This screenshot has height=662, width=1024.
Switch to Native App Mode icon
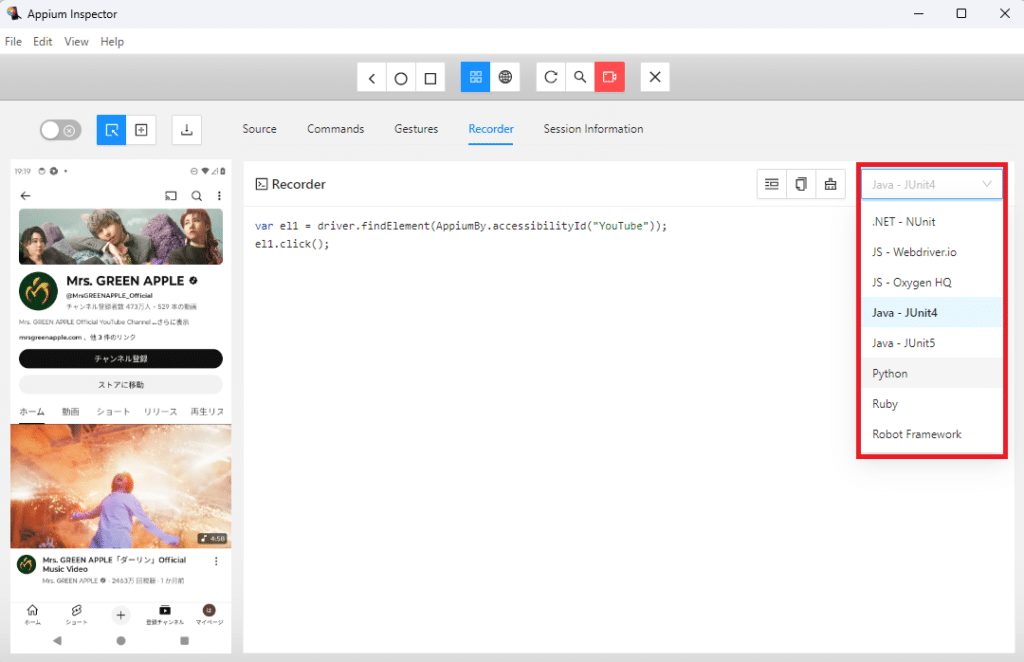pyautogui.click(x=475, y=78)
